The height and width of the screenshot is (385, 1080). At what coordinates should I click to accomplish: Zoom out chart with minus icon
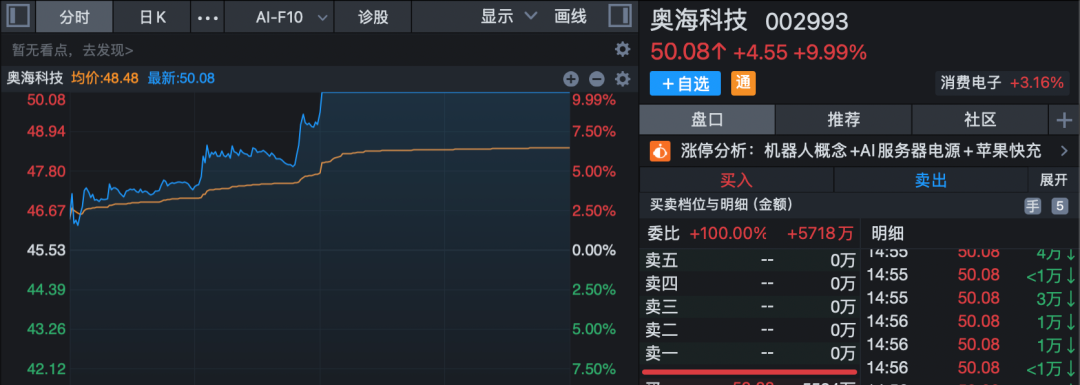[596, 79]
